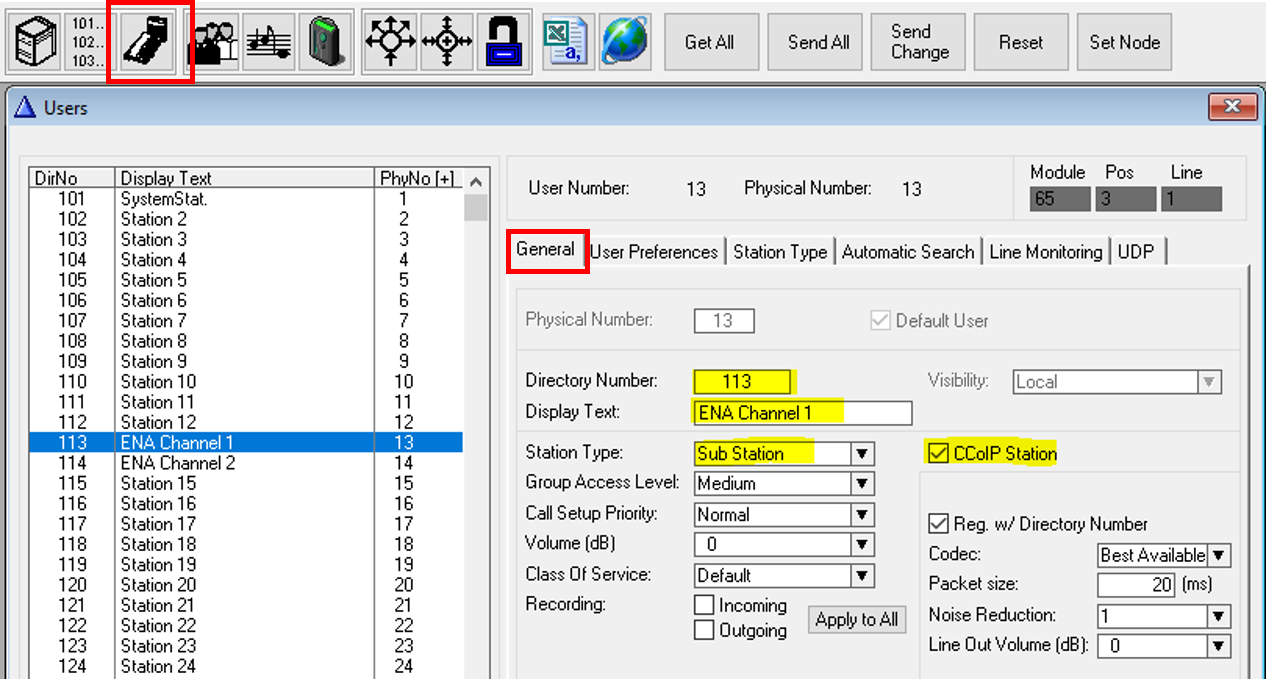Click the music notes audio icon
The height and width of the screenshot is (679, 1266).
pos(270,42)
